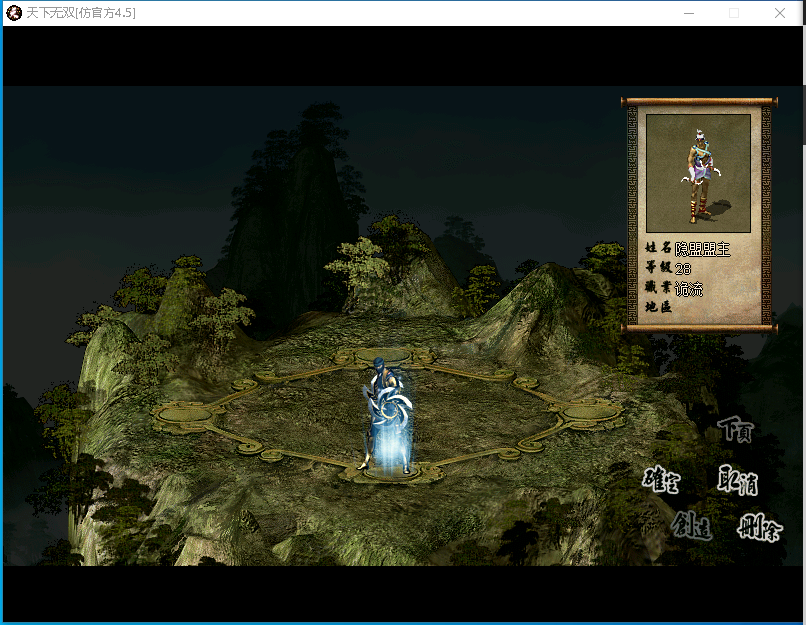
Task: Click the empty right character platform
Action: 583,410
